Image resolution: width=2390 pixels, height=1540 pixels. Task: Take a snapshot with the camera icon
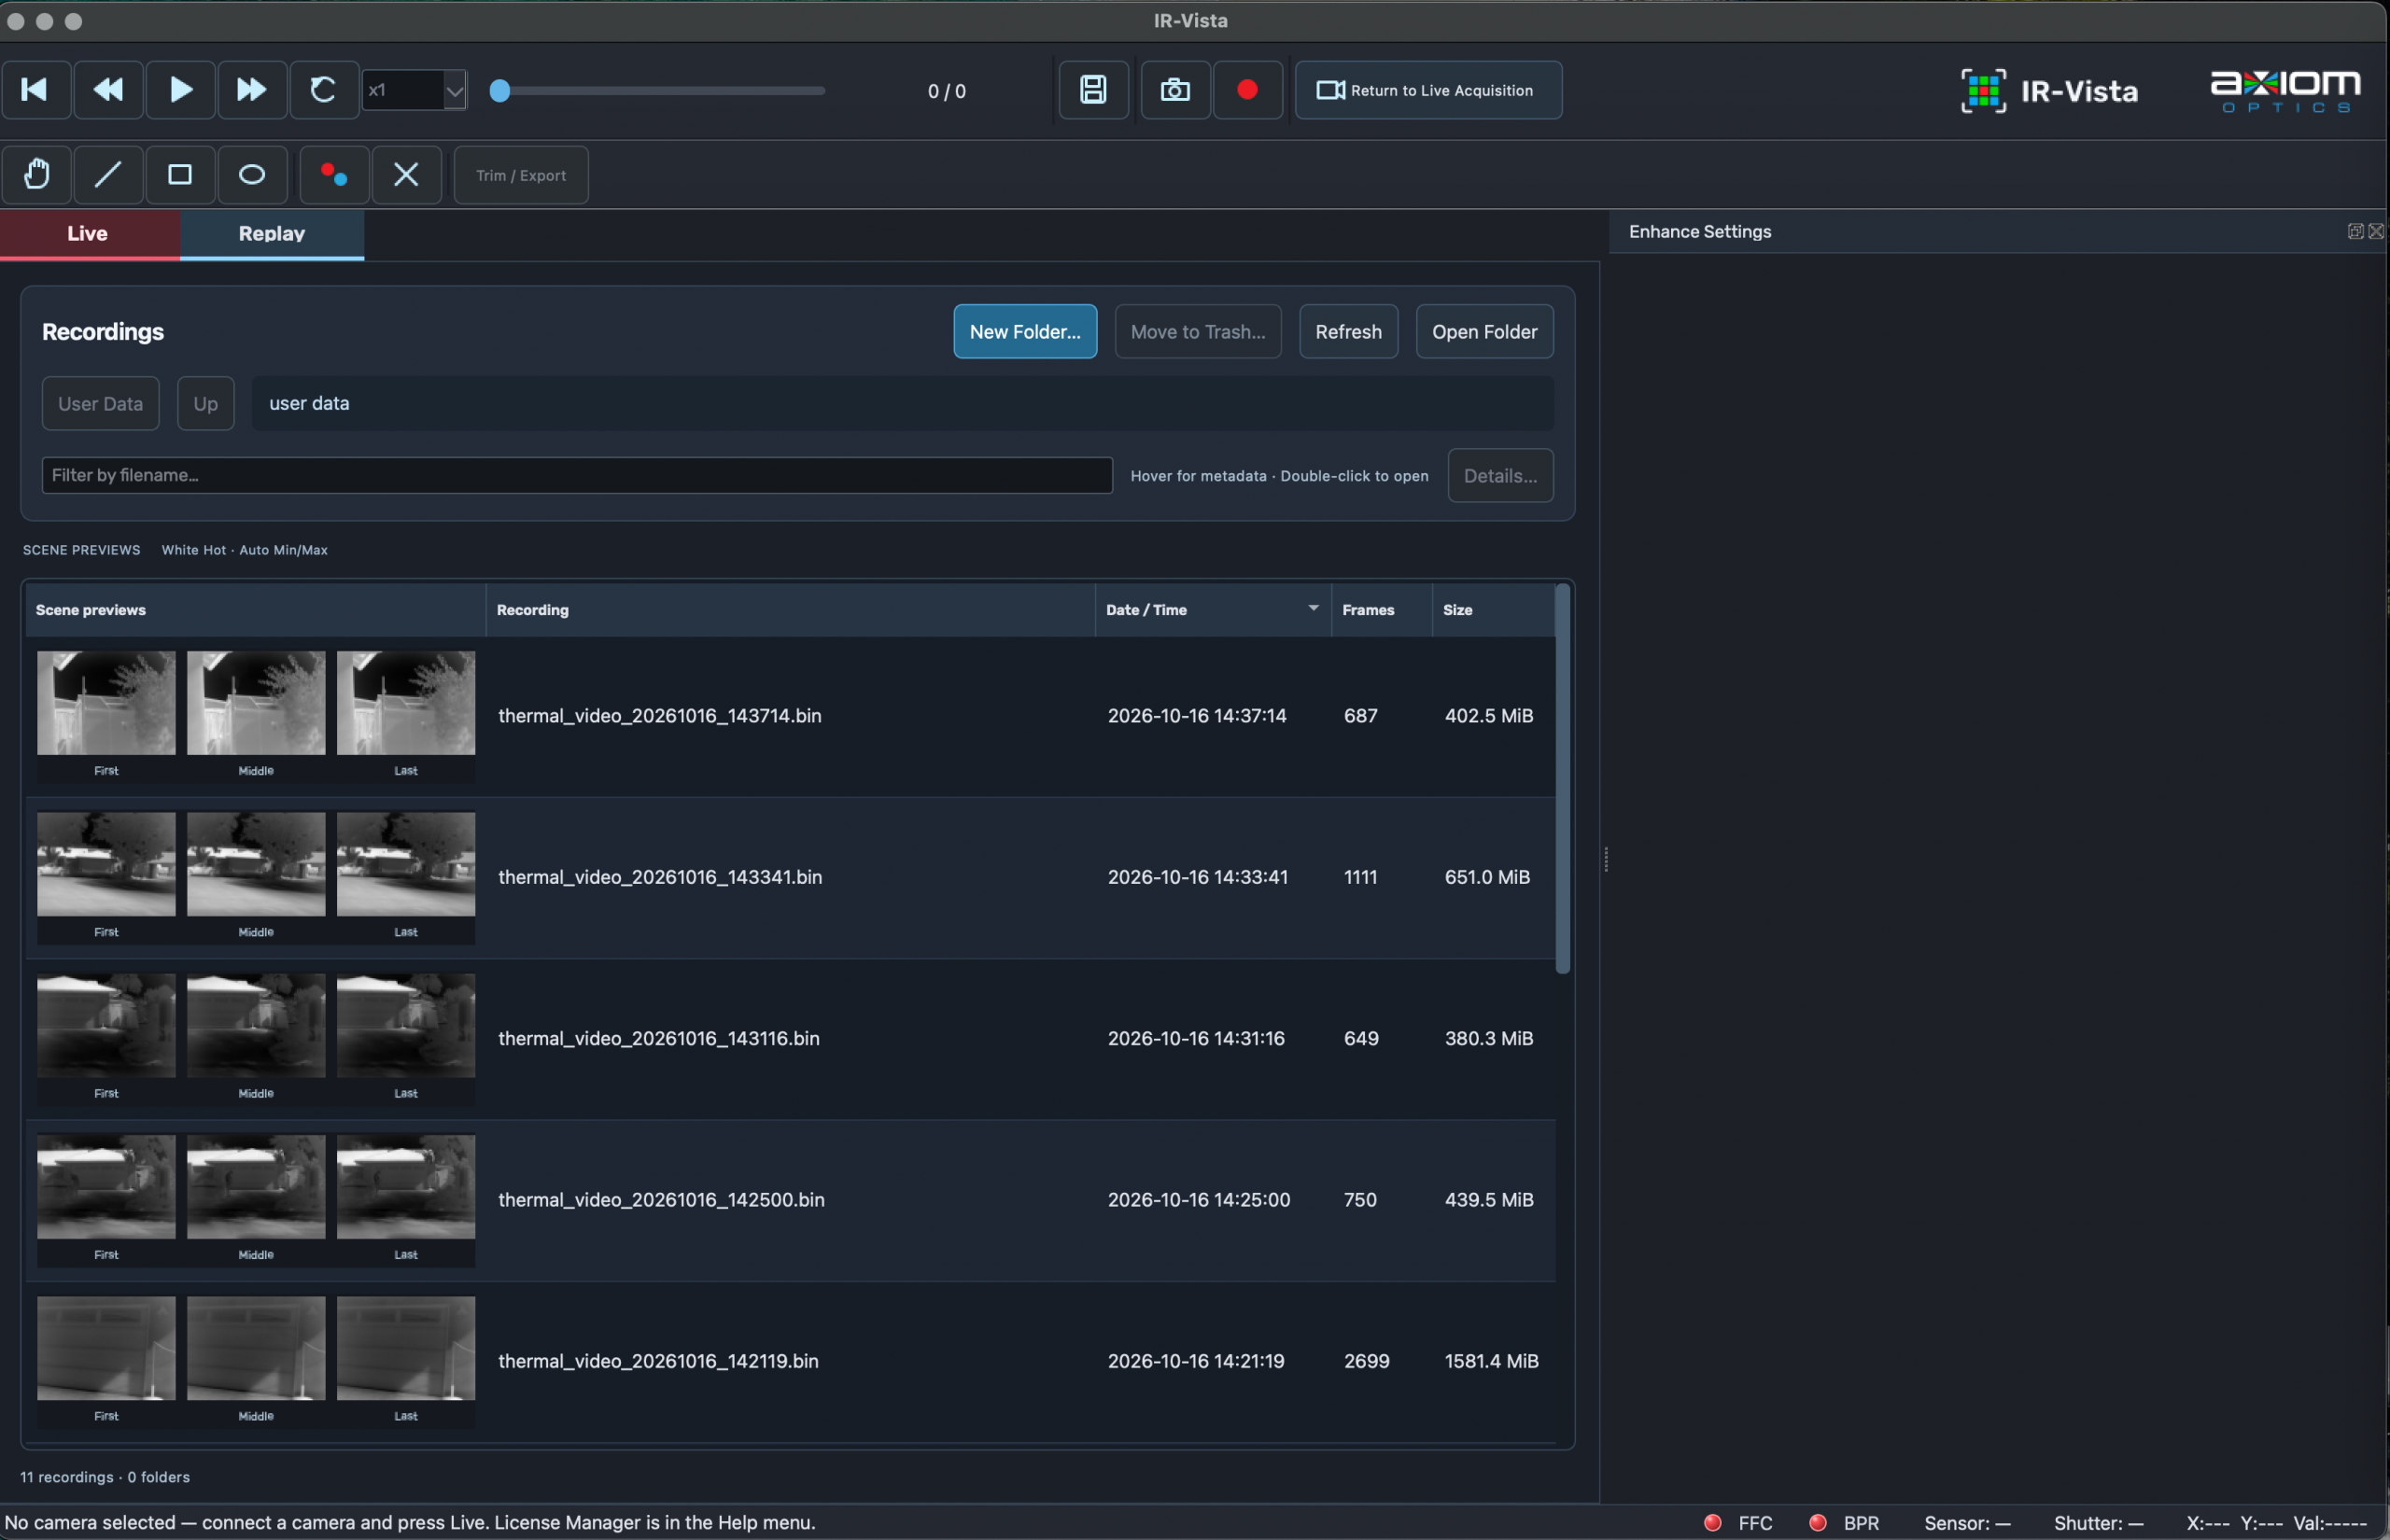pos(1175,90)
